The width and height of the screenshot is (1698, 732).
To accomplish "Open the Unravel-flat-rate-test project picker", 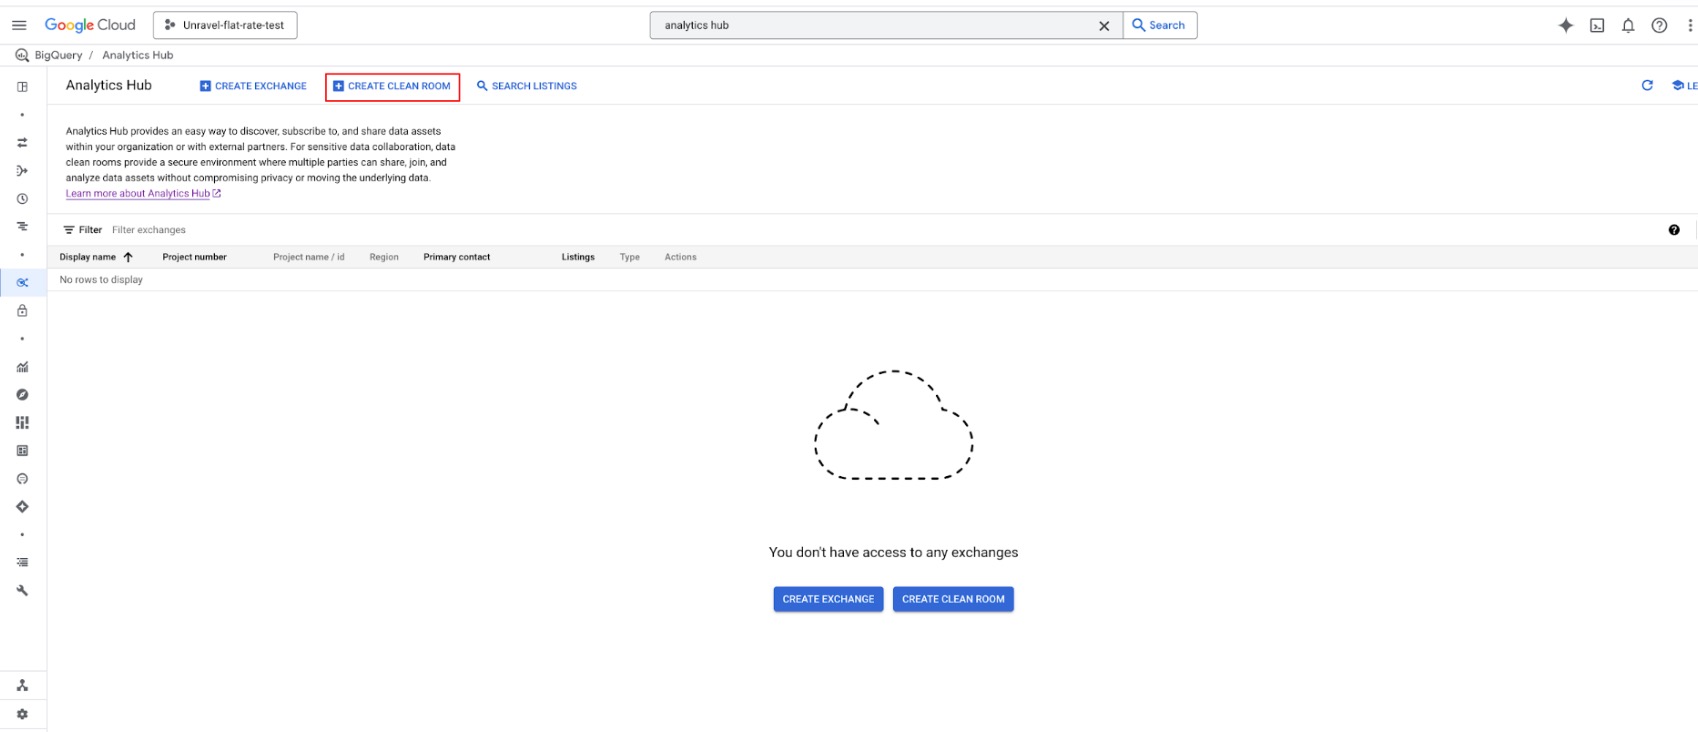I will pos(225,25).
